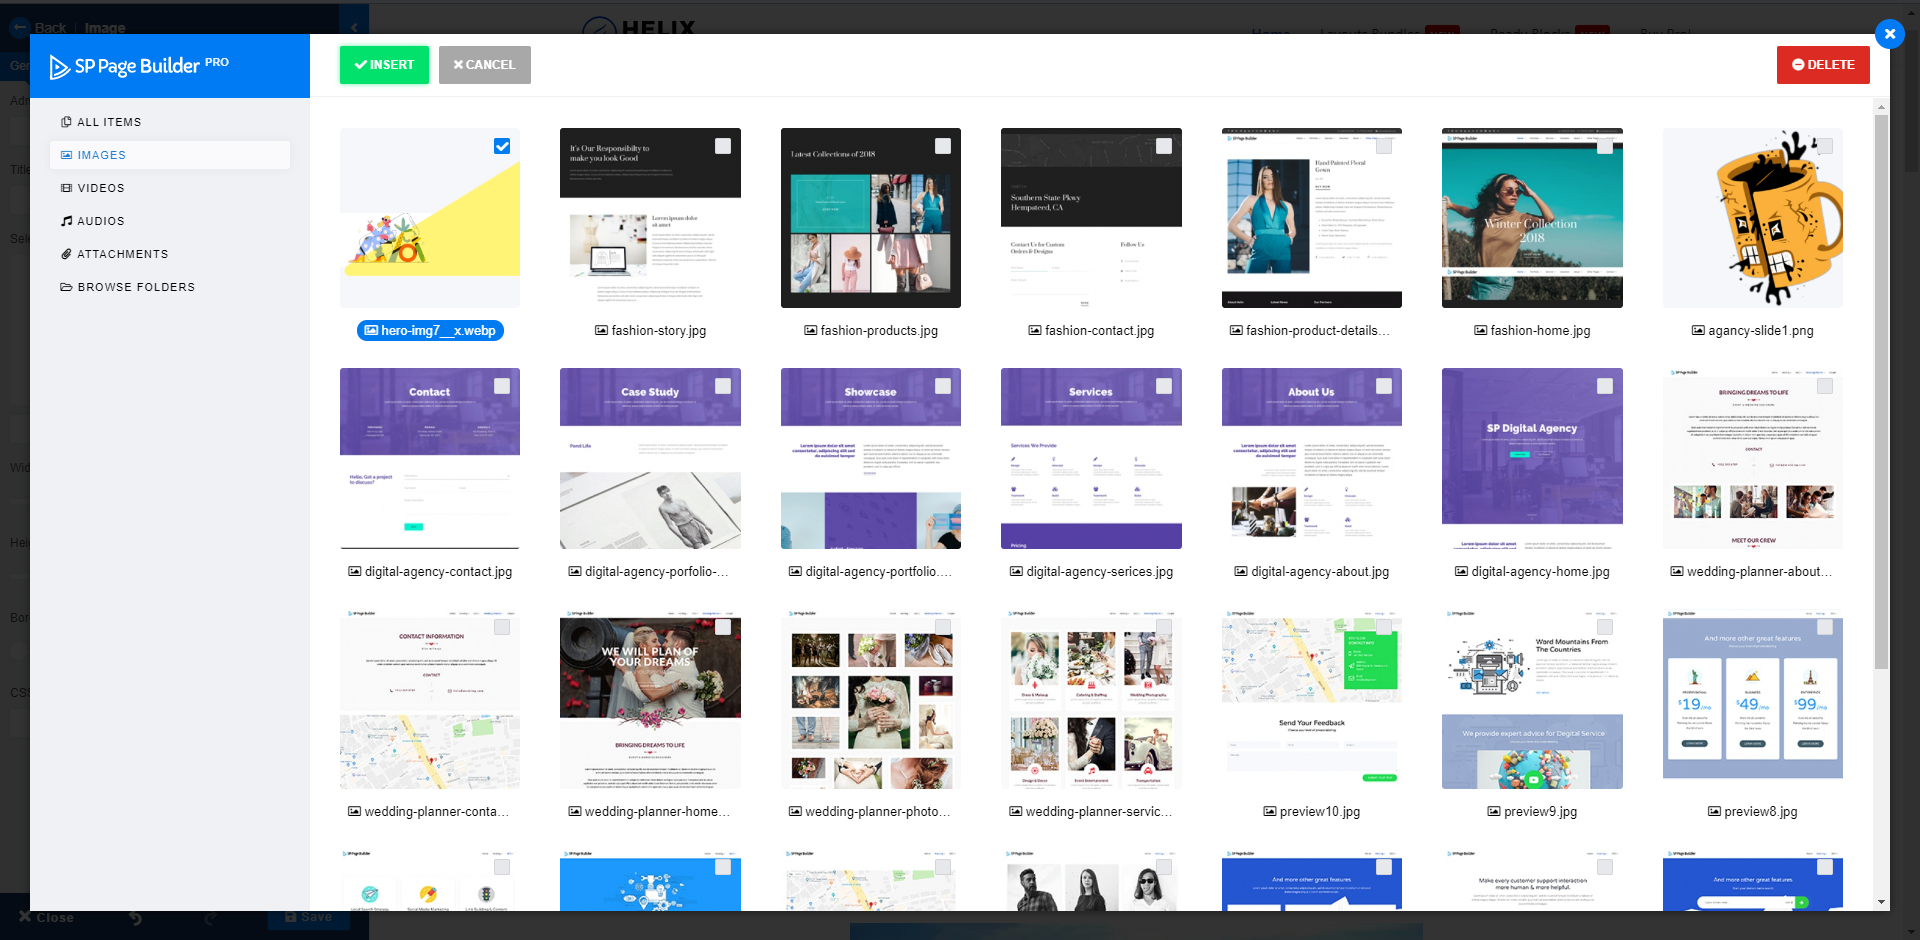The height and width of the screenshot is (940, 1920).
Task: Check the digital-agency-home.jpg checkbox
Action: point(1605,386)
